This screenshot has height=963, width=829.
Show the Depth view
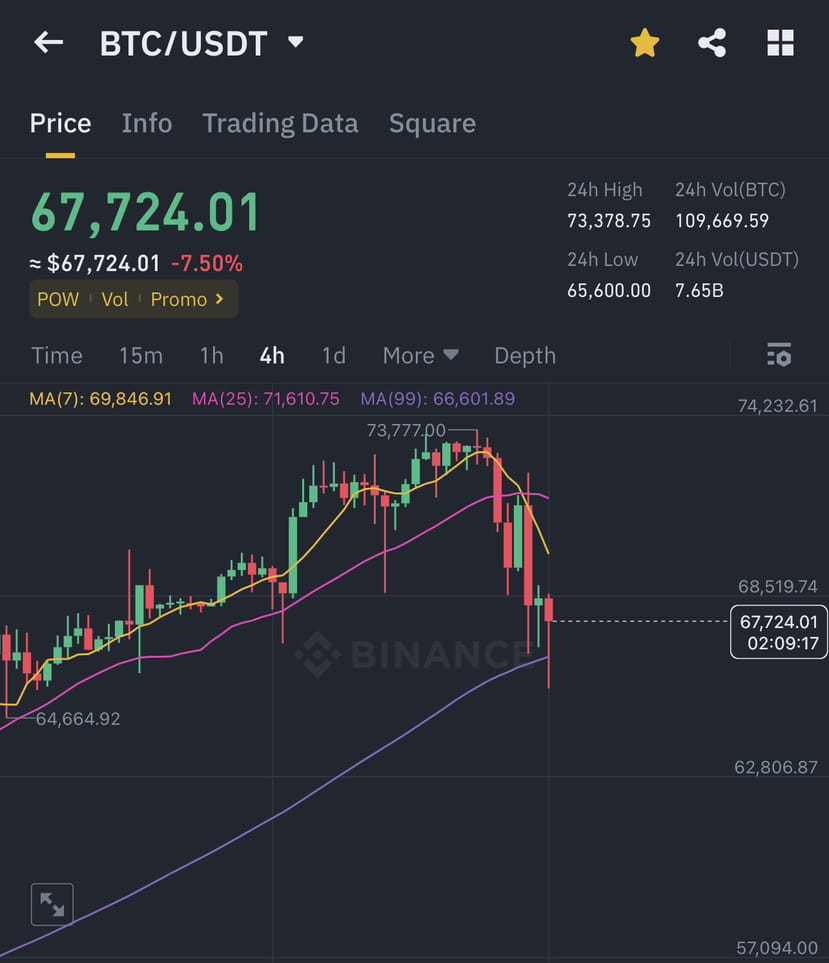(x=524, y=355)
